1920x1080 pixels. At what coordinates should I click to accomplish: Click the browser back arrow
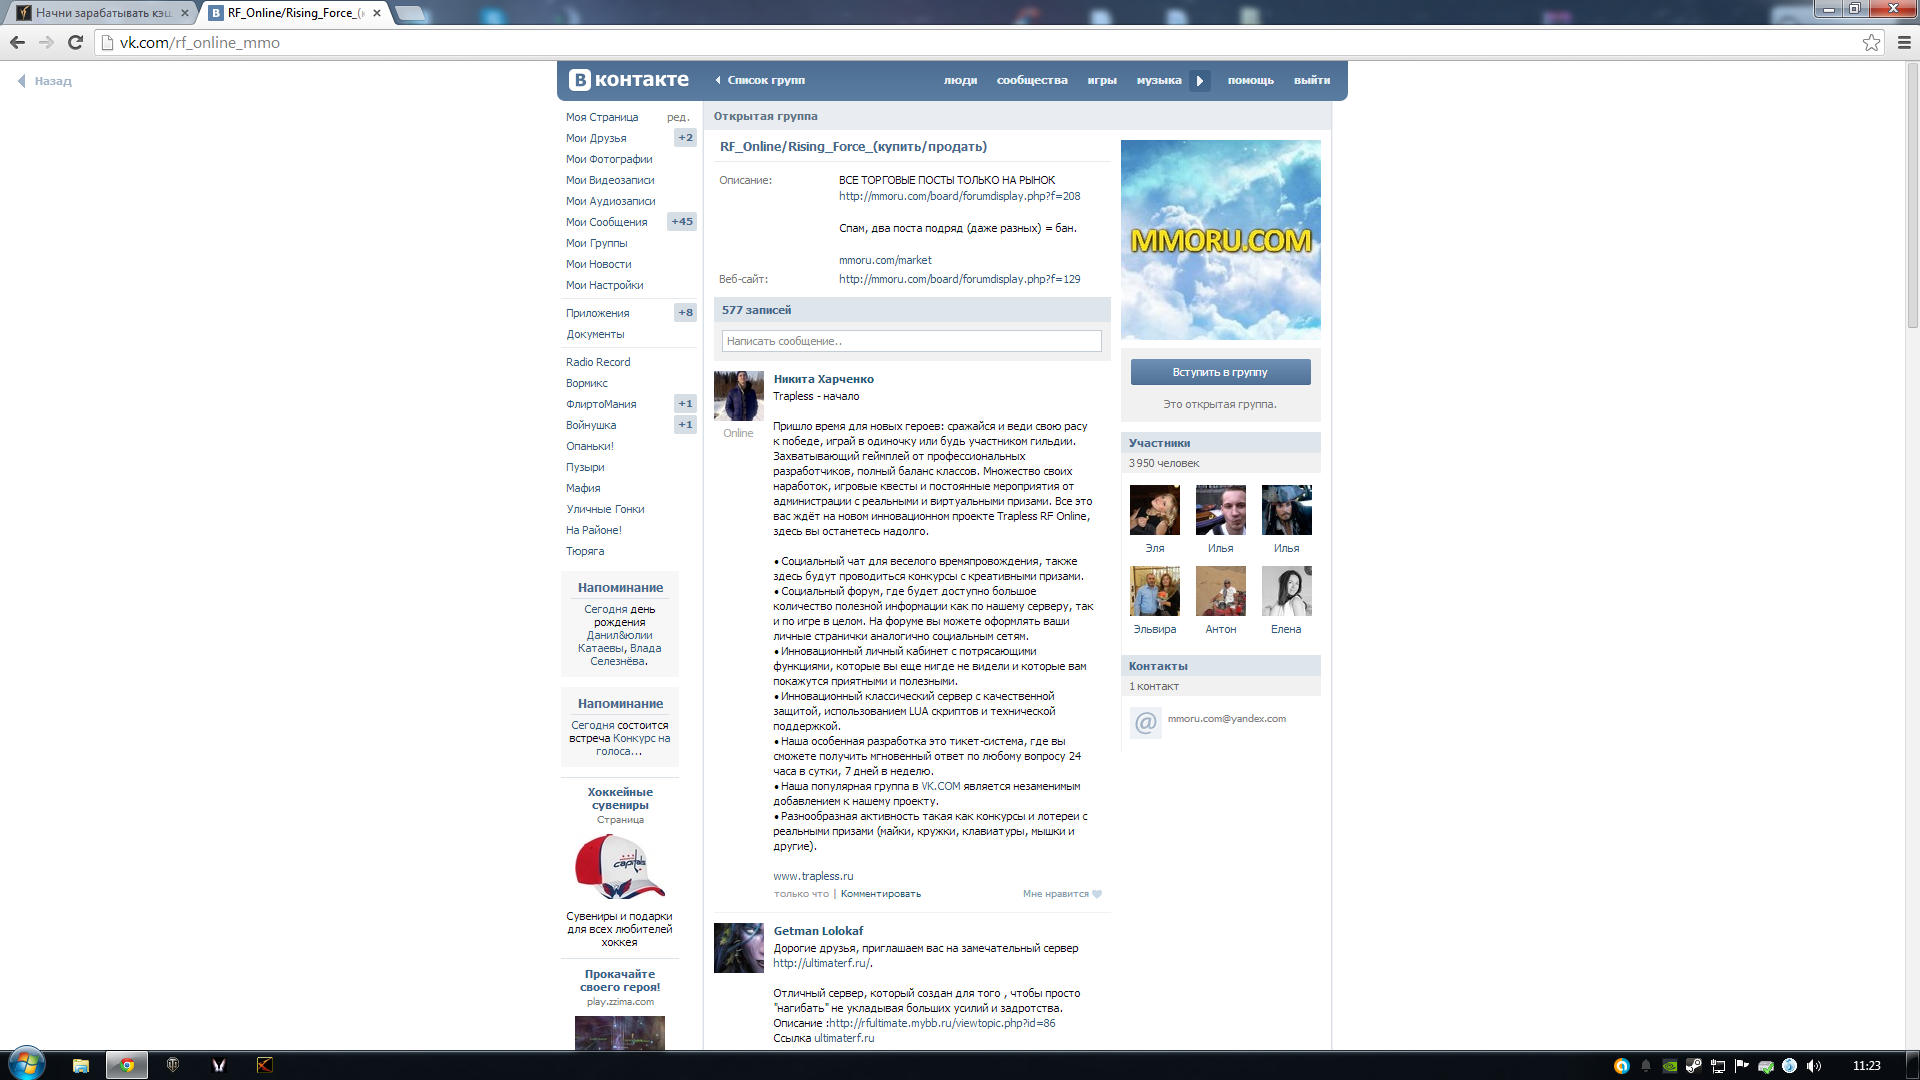coord(17,42)
